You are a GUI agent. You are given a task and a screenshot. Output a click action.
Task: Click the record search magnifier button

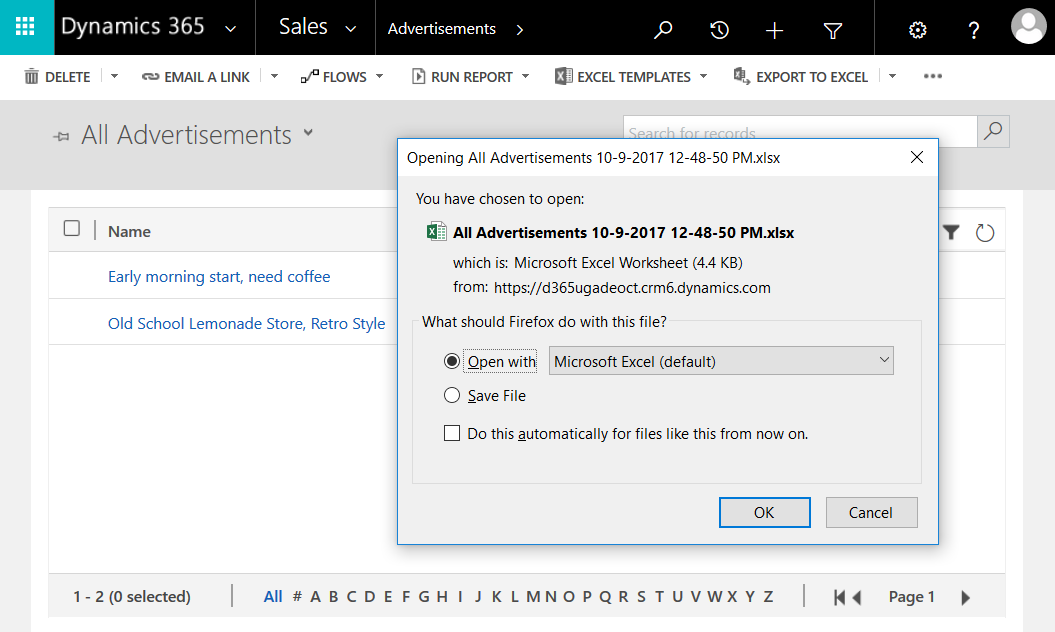(x=993, y=131)
